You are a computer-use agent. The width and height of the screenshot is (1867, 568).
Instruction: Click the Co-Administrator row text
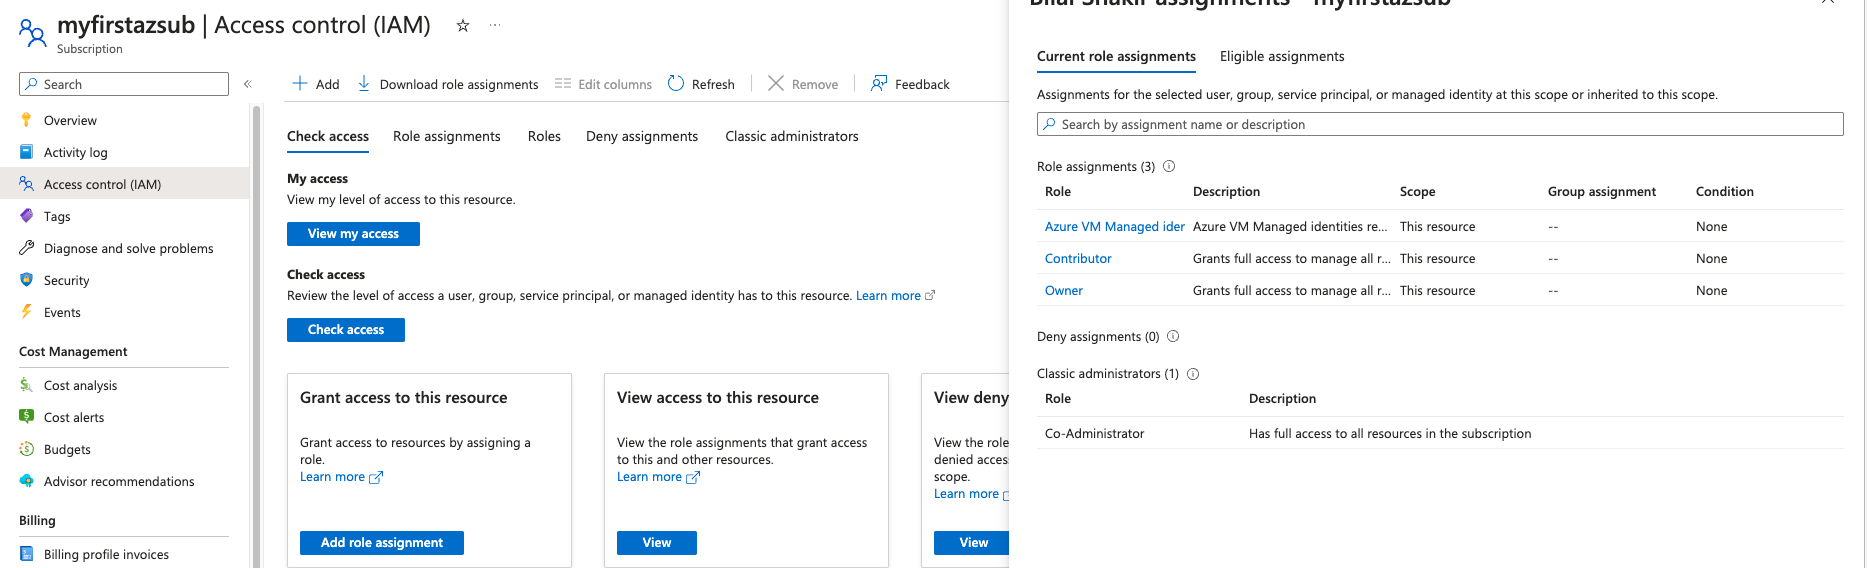pyautogui.click(x=1095, y=434)
